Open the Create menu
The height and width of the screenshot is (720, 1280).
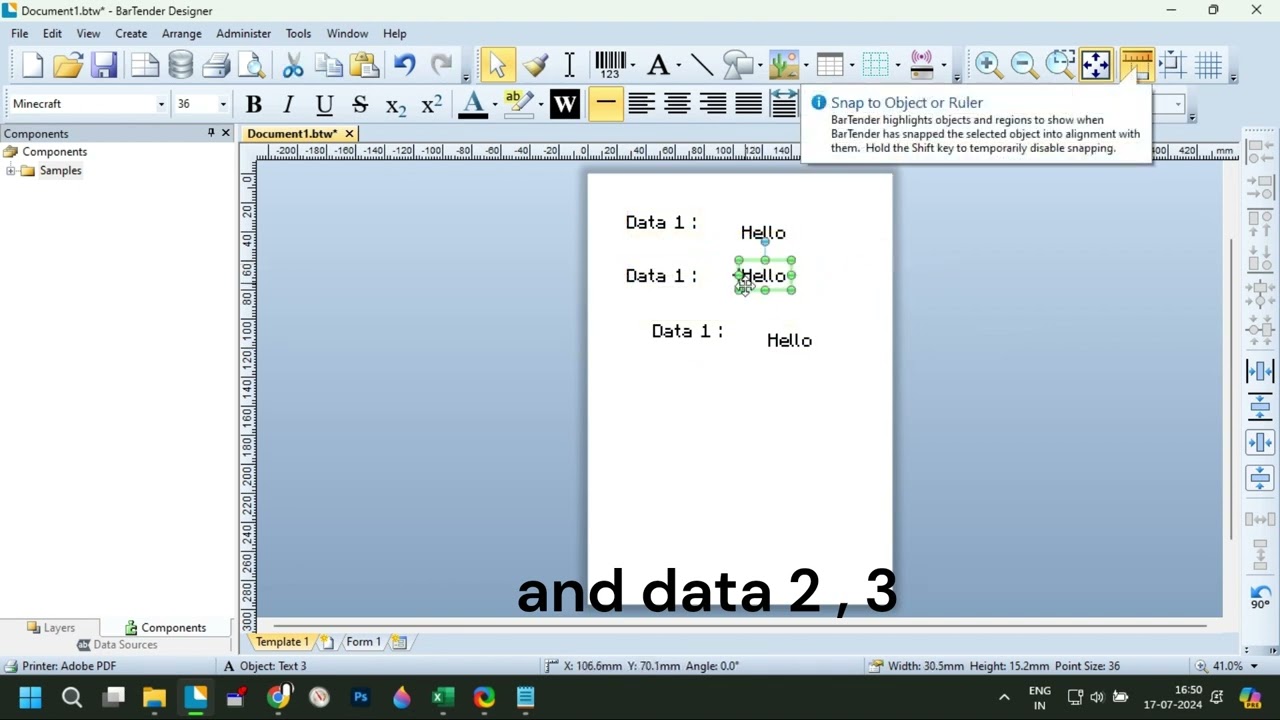(131, 33)
